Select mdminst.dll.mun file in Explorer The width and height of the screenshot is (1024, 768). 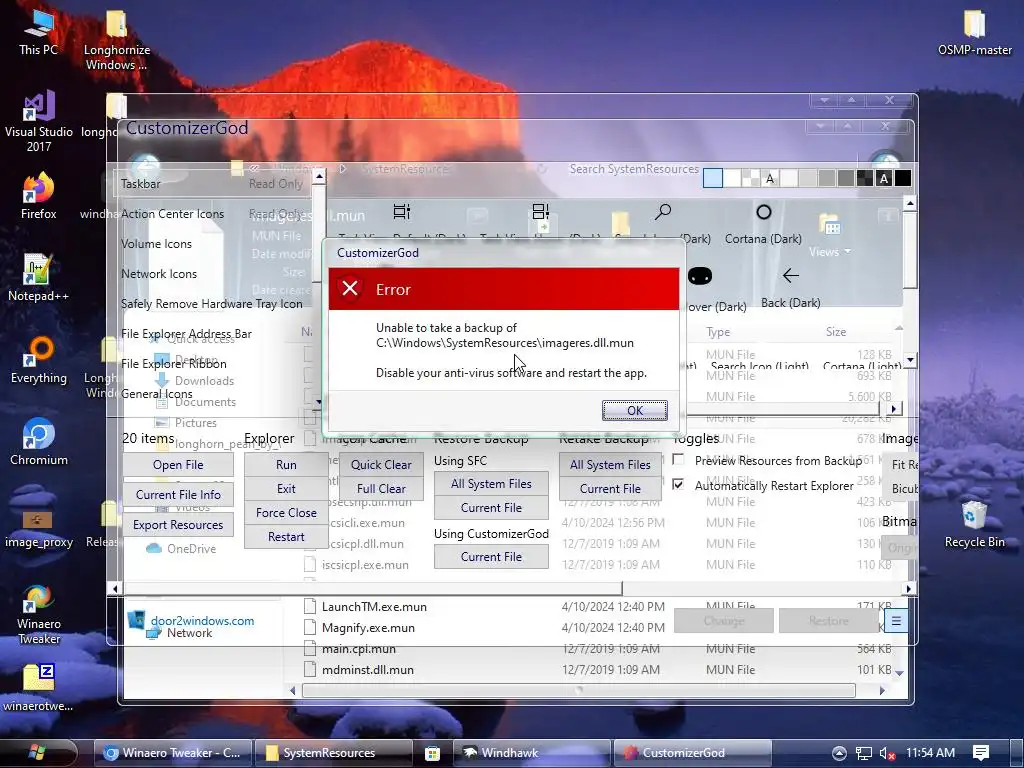point(368,669)
